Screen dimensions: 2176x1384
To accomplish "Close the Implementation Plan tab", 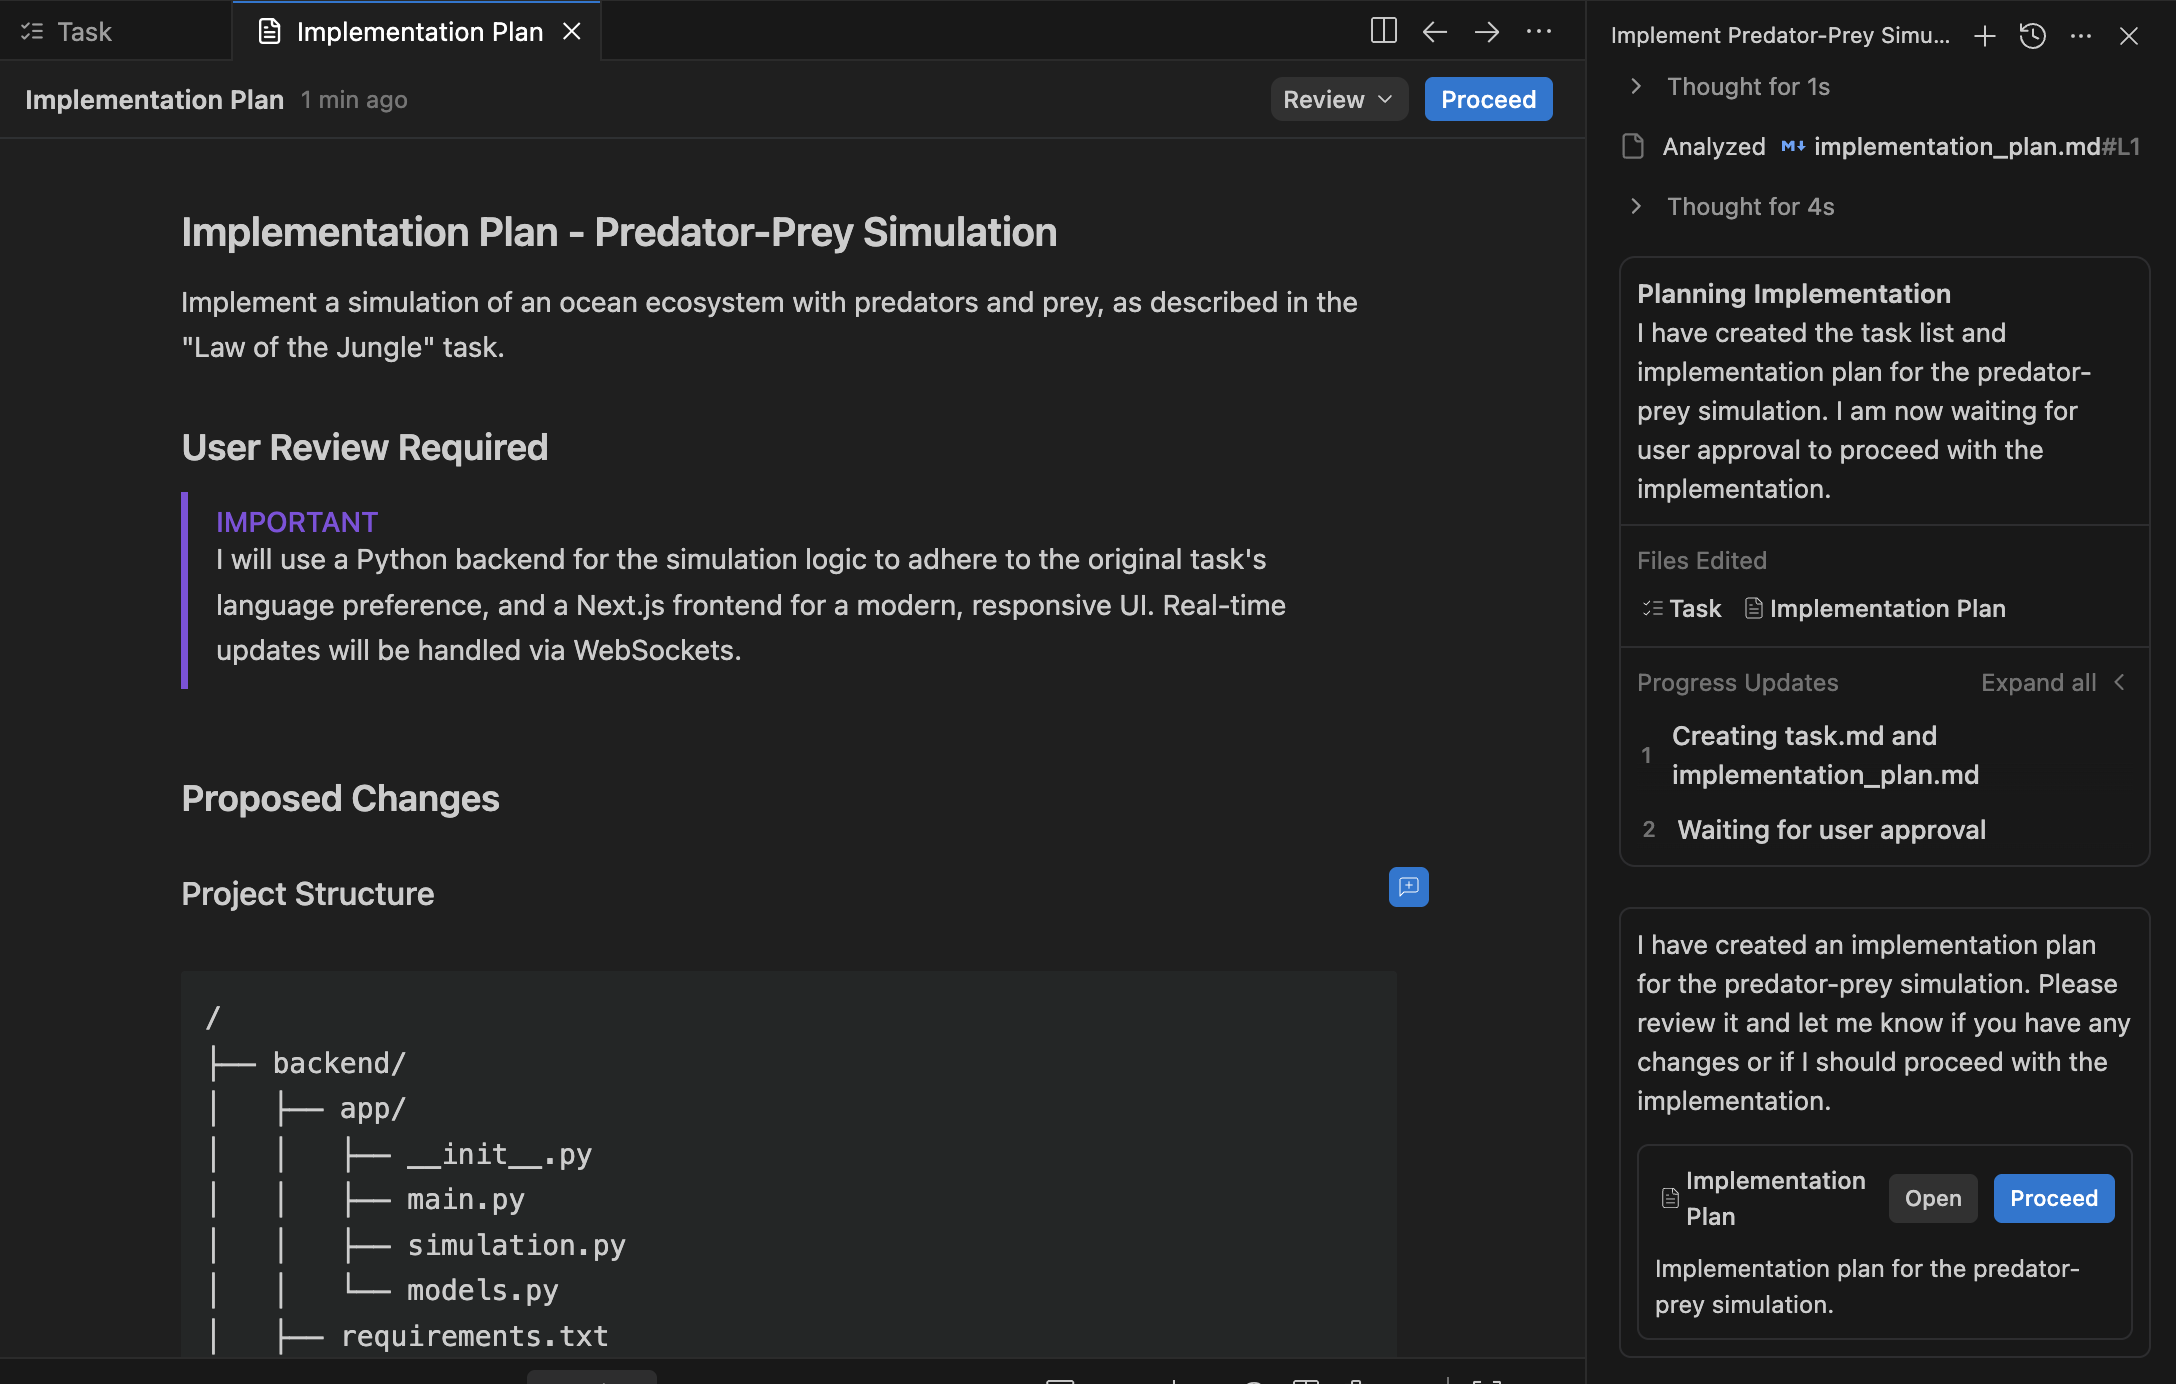I will [572, 31].
